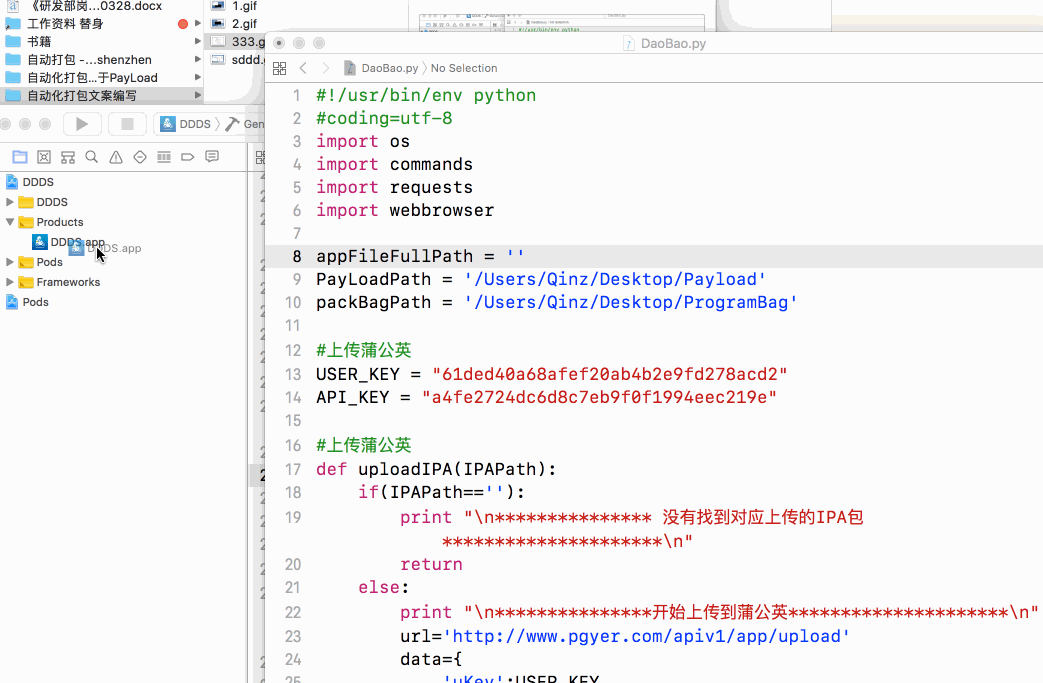Open related items grid in DaoBao.py editor
This screenshot has width=1043, height=683.
click(279, 68)
